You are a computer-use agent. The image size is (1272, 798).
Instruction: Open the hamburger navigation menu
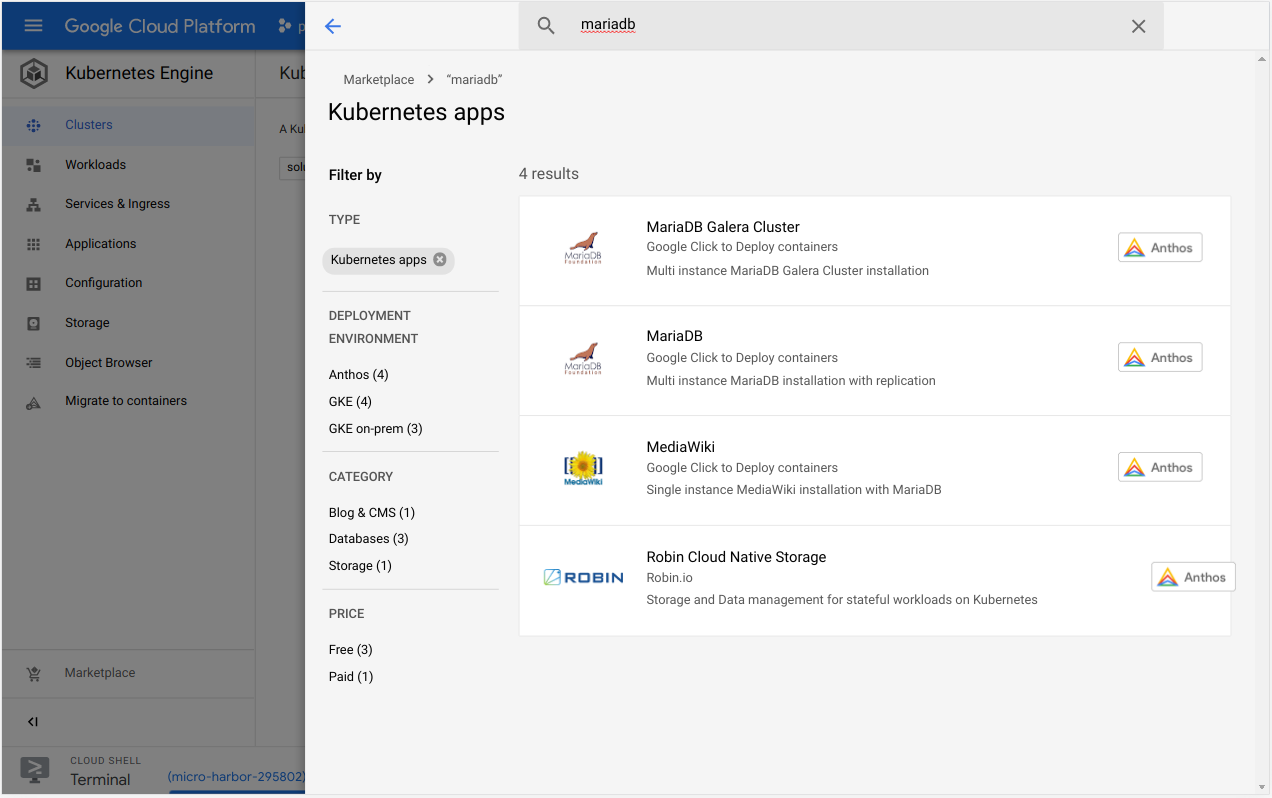(x=34, y=26)
